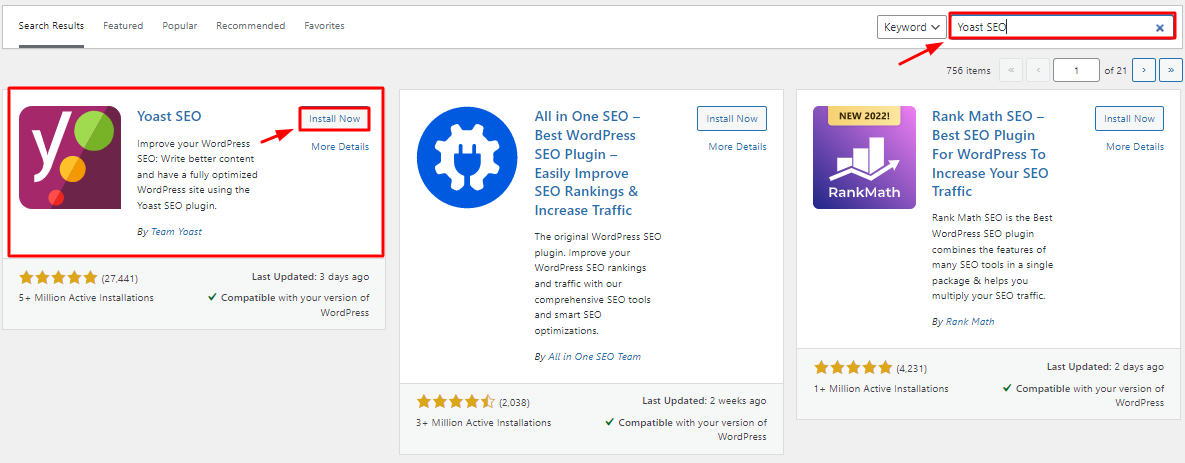Select the current page number field
This screenshot has height=463, width=1185.
(1076, 70)
